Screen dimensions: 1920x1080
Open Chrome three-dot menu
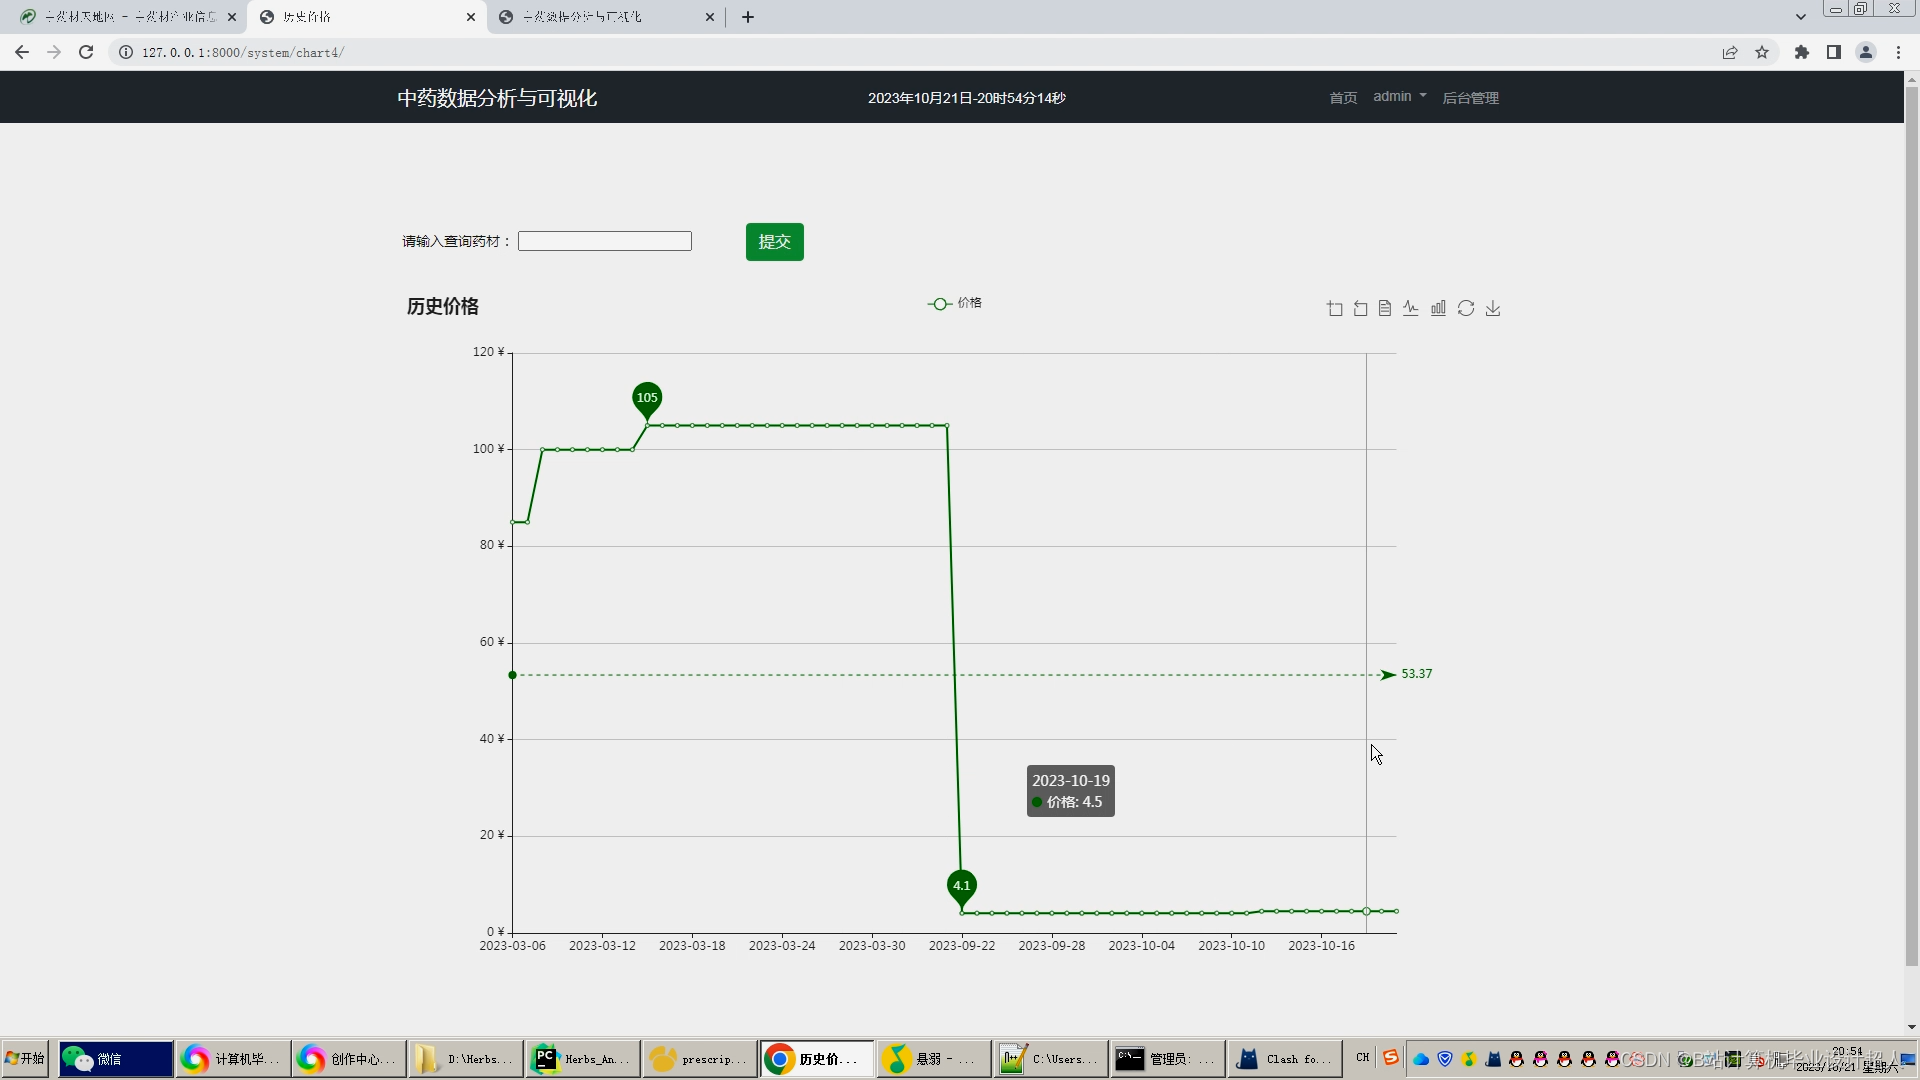1898,53
